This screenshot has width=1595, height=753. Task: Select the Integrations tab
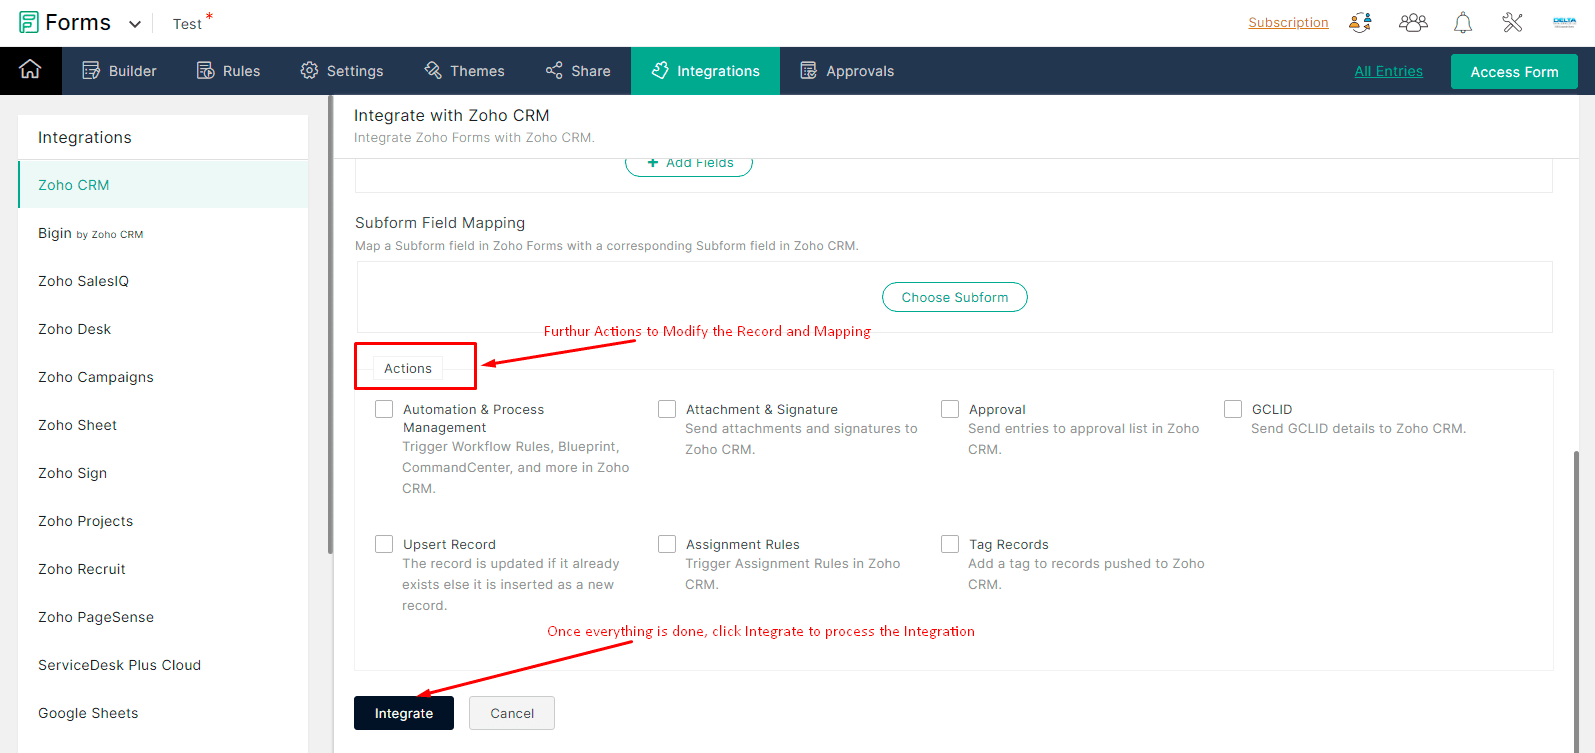point(705,71)
